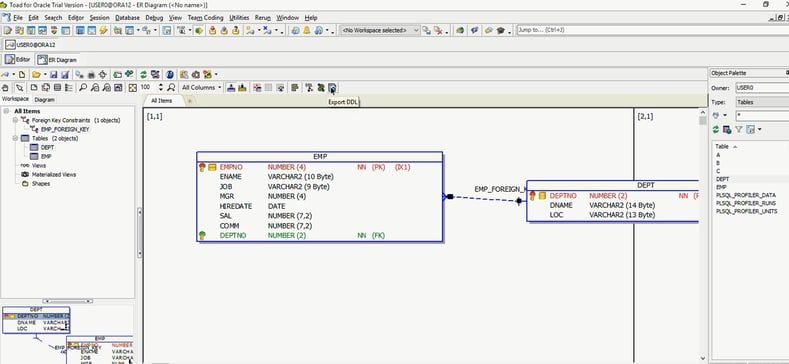Open the Owner USER0 dropdown
The height and width of the screenshot is (364, 789).
(x=762, y=88)
